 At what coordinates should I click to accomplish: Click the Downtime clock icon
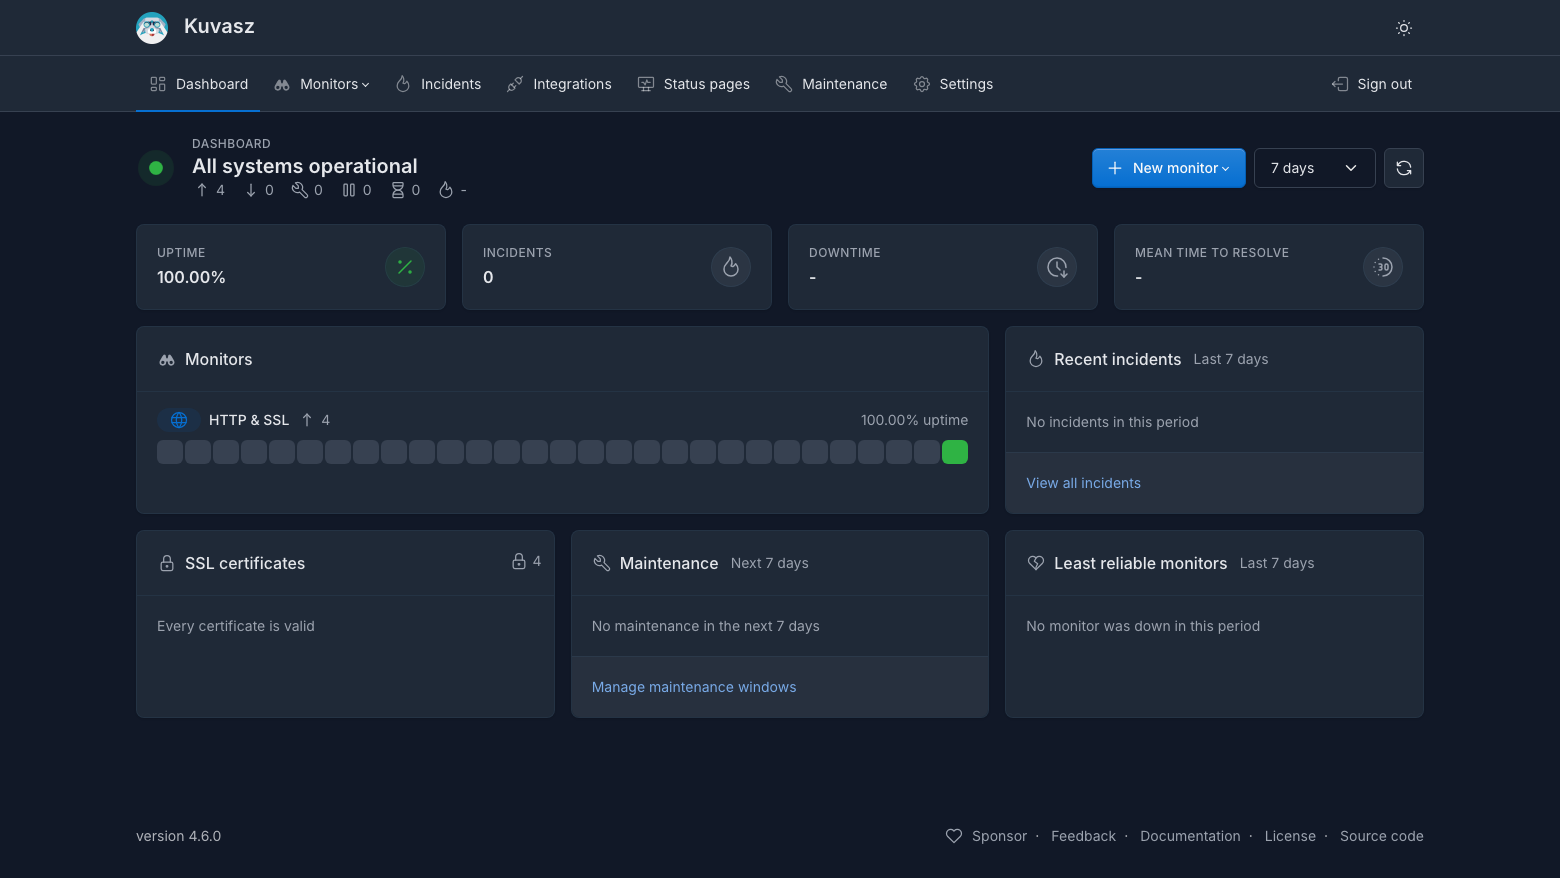point(1057,267)
